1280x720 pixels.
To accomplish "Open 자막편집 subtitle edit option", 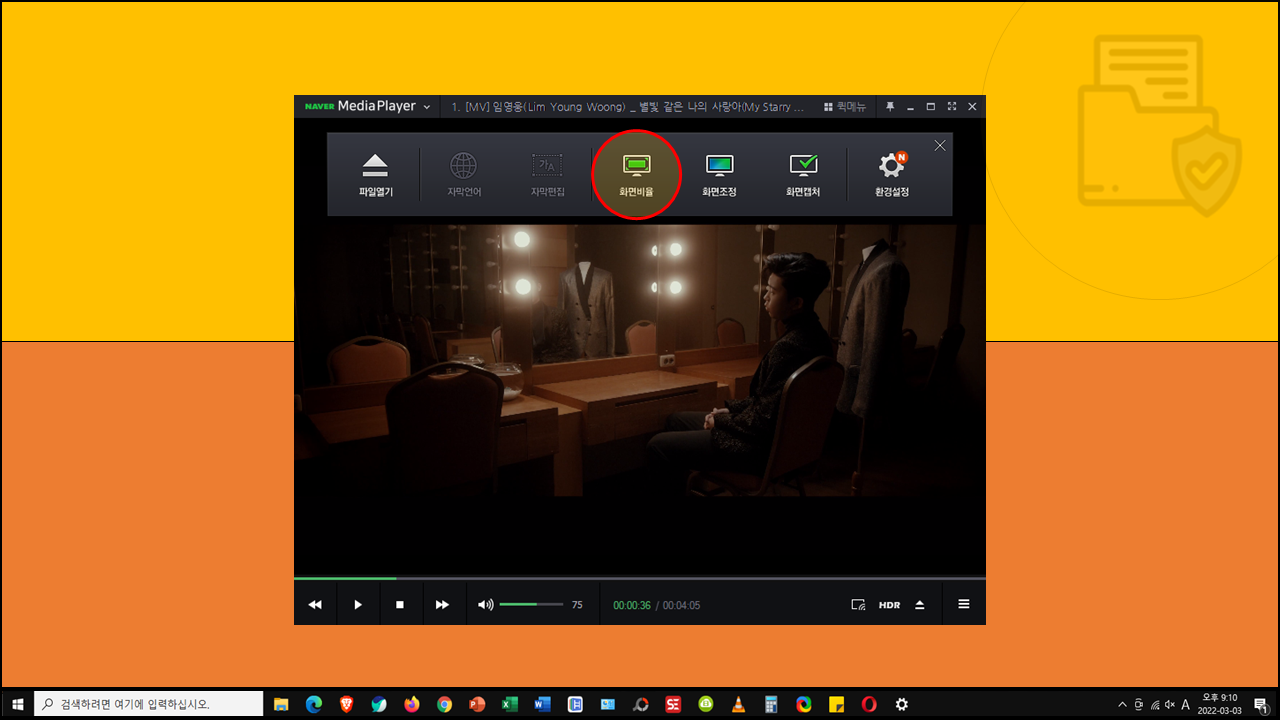I will point(547,175).
